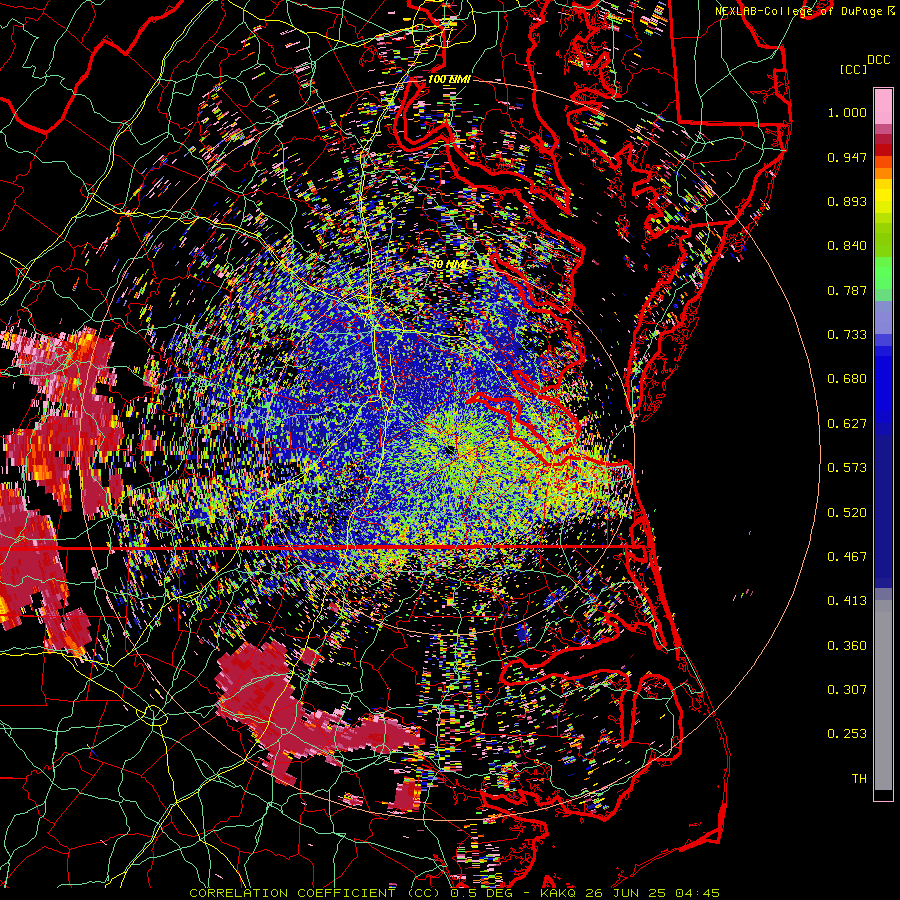Select the 0.627 legend value

847,424
